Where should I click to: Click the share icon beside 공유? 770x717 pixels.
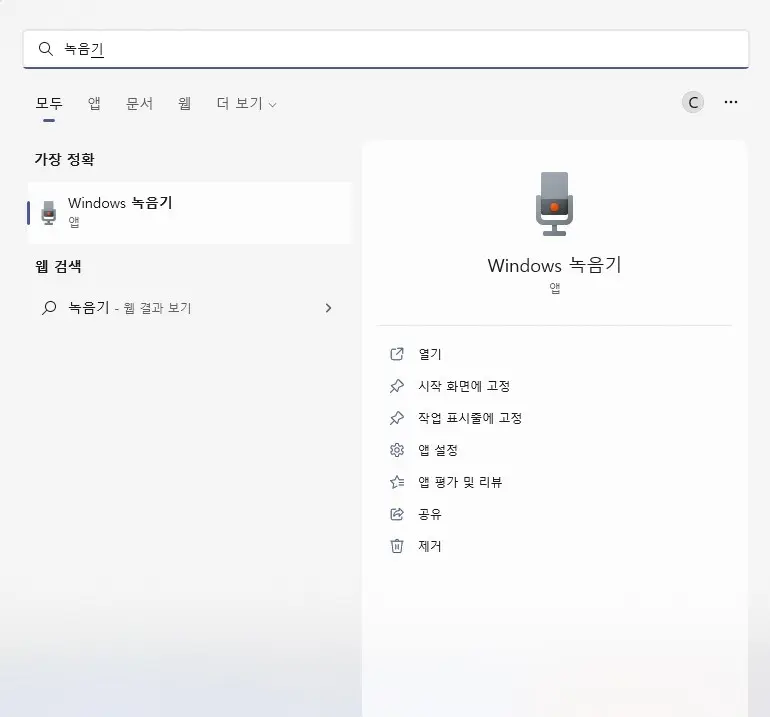coord(397,514)
